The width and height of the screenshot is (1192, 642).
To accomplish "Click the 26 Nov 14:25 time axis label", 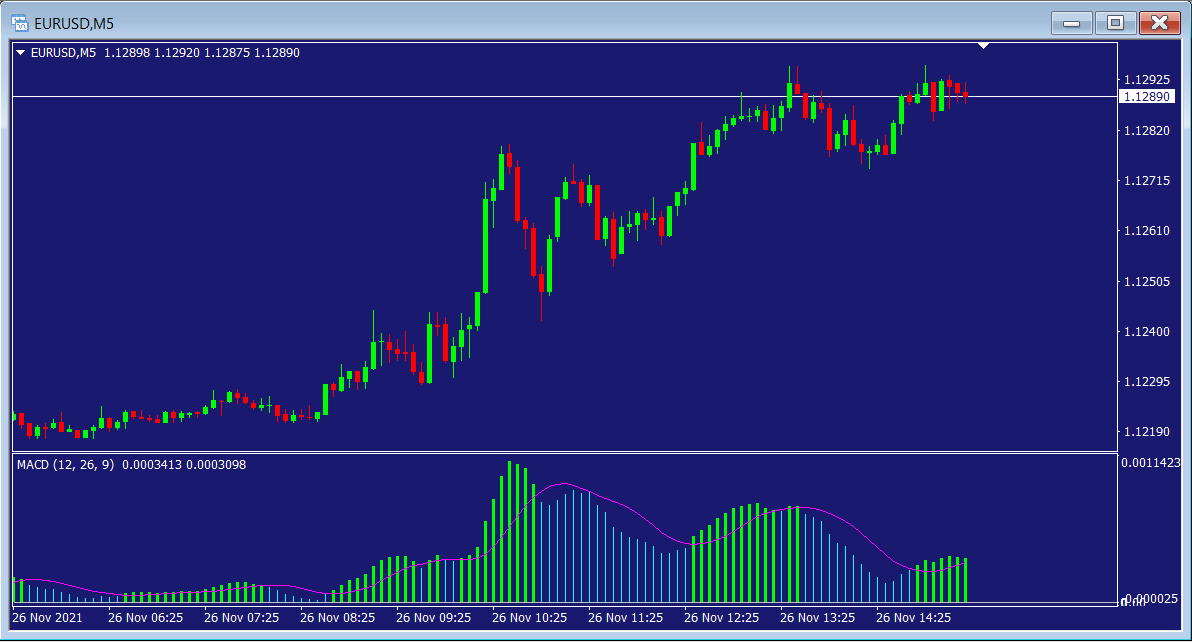I will (913, 618).
